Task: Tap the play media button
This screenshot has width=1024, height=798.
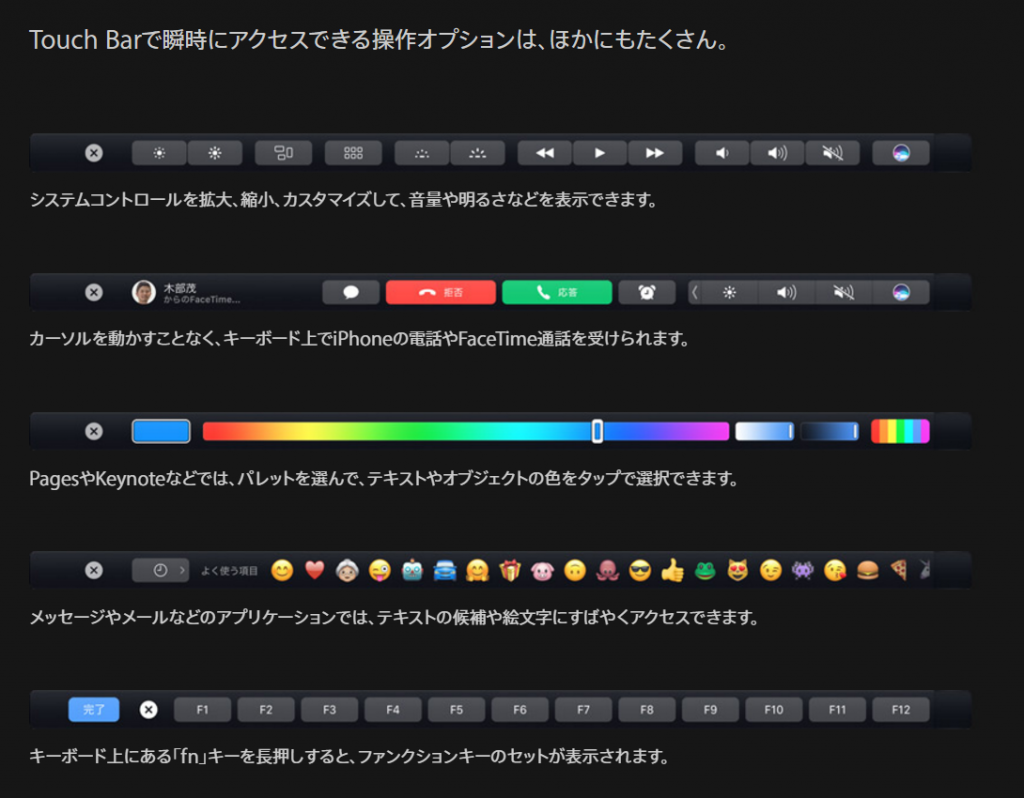Action: coord(600,153)
